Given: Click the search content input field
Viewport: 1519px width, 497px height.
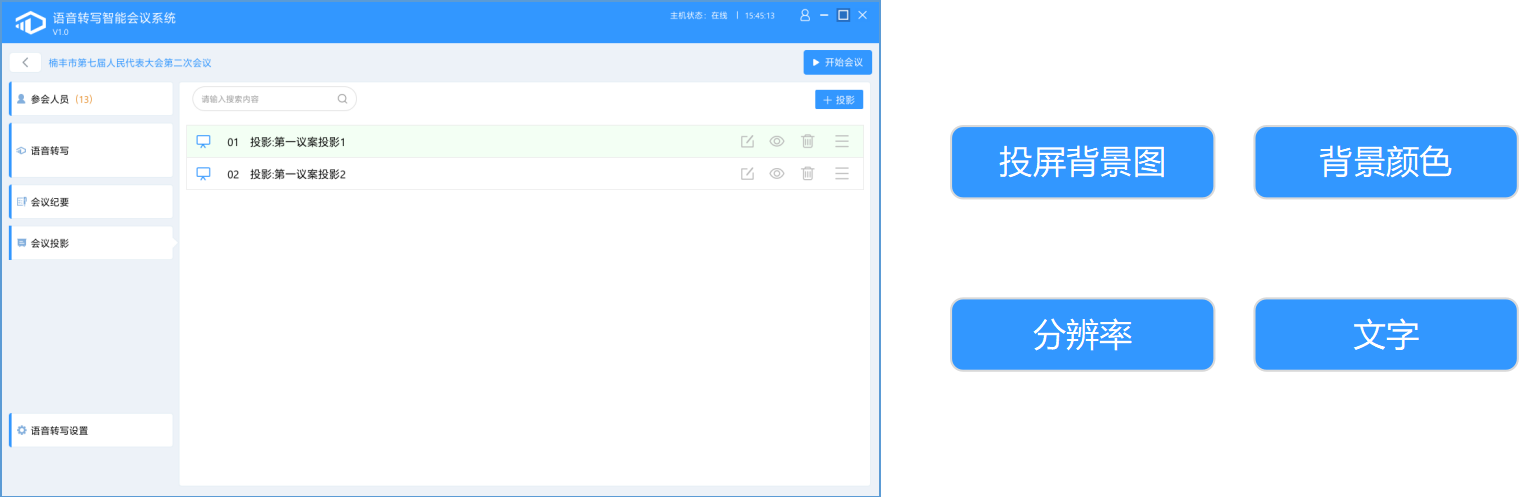Looking at the screenshot, I should [x=265, y=99].
